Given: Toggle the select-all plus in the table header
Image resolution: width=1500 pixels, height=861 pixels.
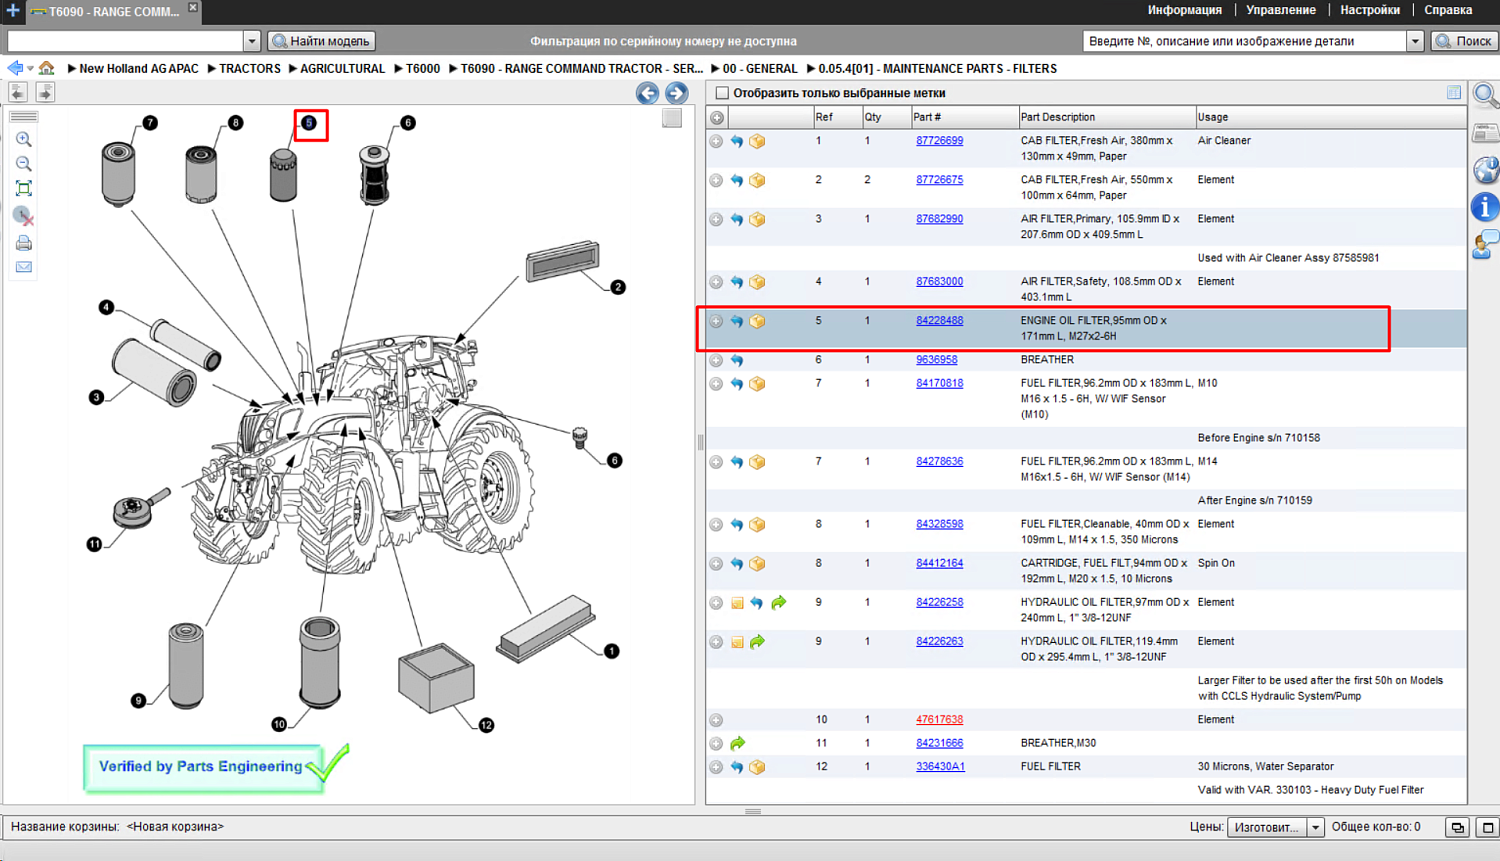Looking at the screenshot, I should point(717,118).
